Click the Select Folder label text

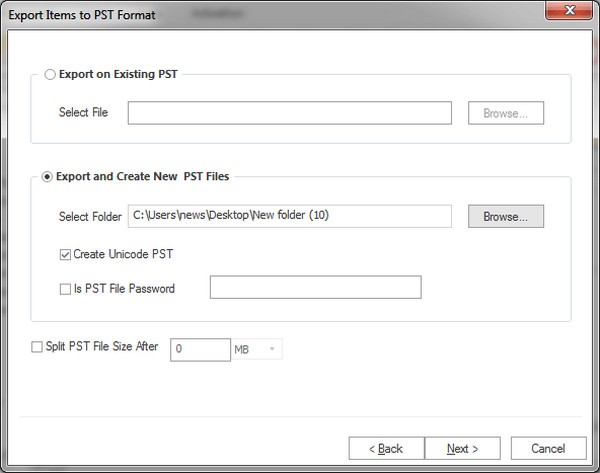[91, 217]
